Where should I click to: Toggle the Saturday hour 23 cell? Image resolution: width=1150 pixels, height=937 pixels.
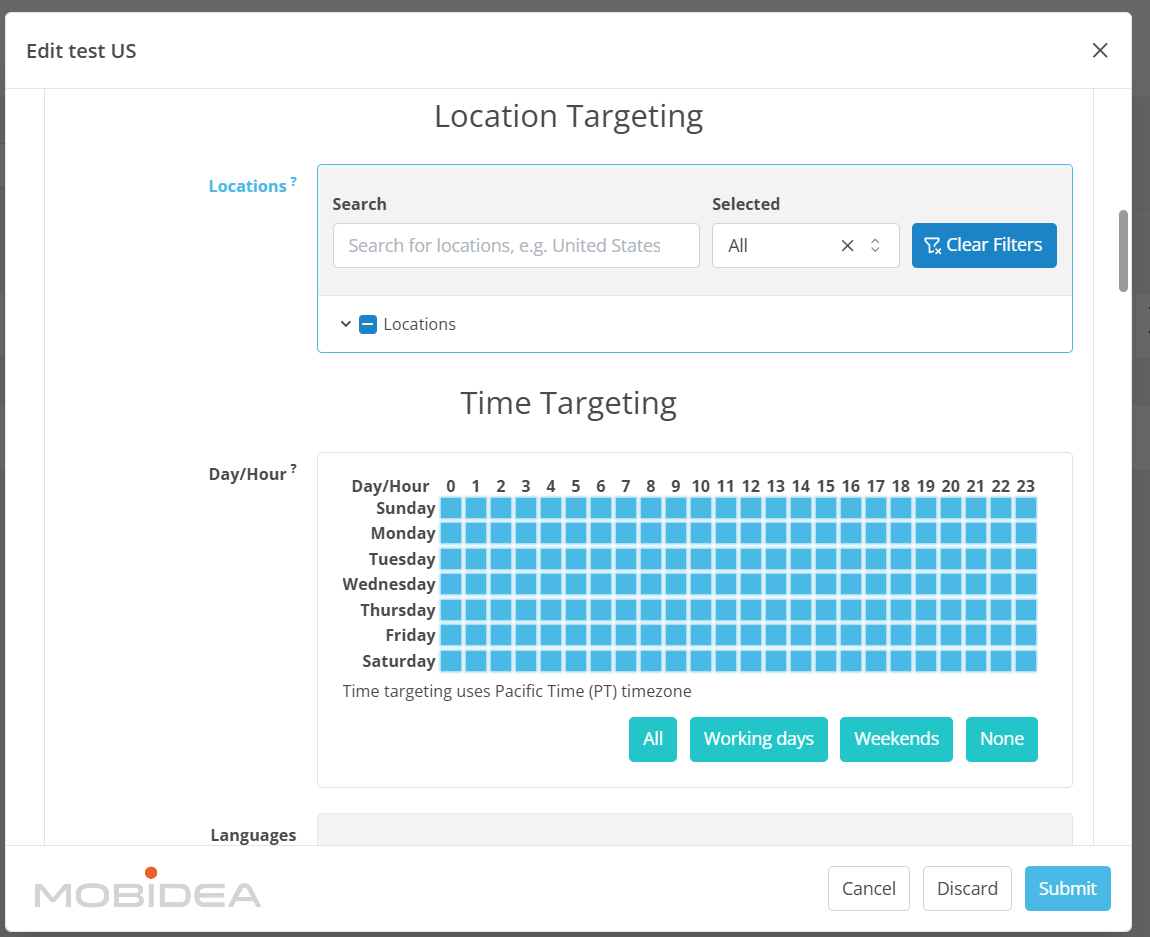coord(1026,661)
